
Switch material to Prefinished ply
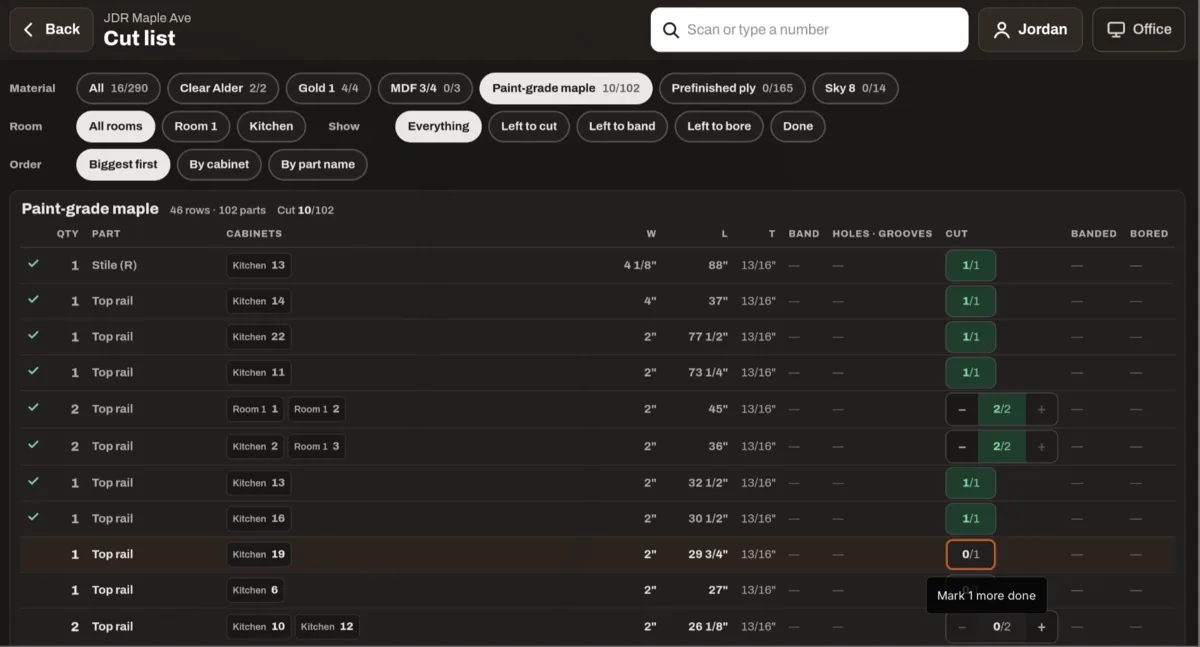732,88
